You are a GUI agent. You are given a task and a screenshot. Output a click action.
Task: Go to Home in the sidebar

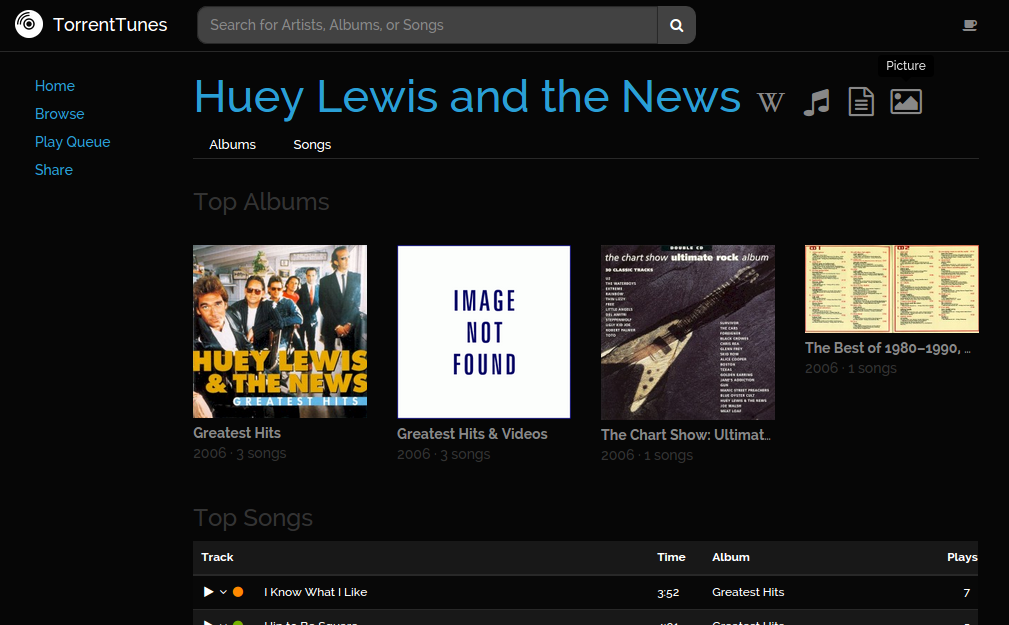pyautogui.click(x=55, y=86)
